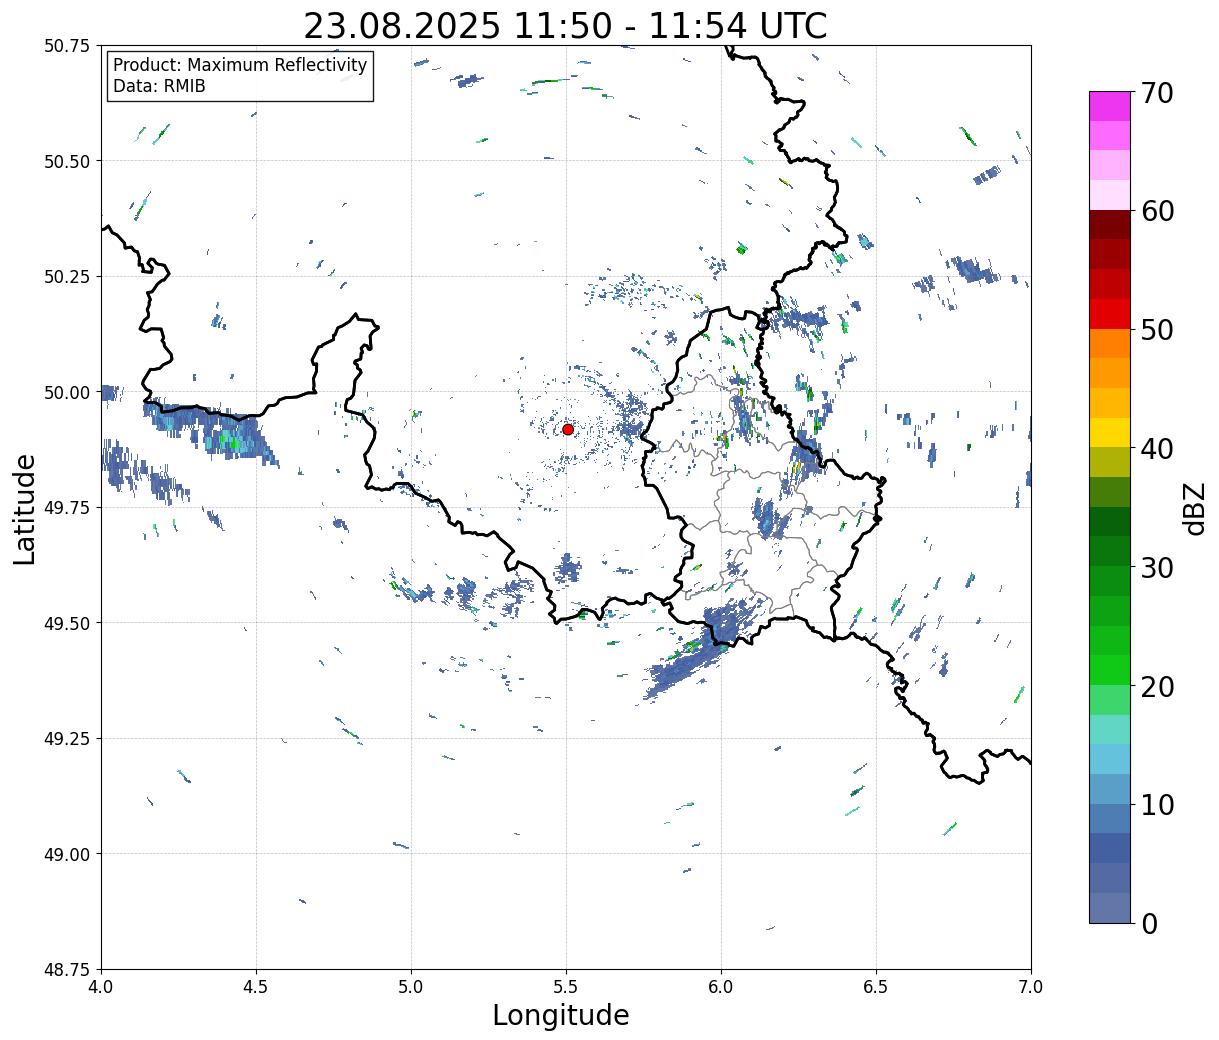1219x1040 pixels.
Task: Click latitude tick label 50.75
Action: pyautogui.click(x=67, y=46)
